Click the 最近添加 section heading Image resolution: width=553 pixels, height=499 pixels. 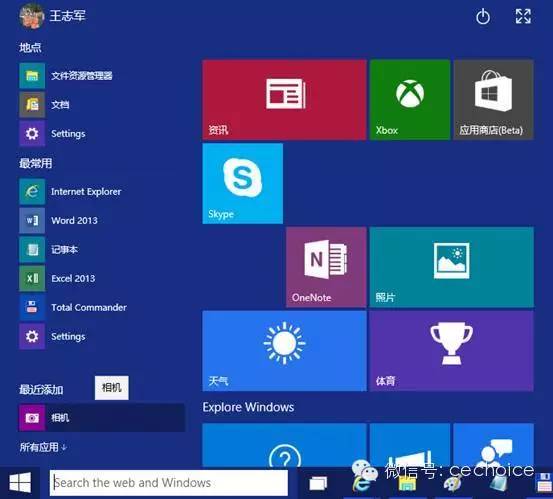pos(41,390)
